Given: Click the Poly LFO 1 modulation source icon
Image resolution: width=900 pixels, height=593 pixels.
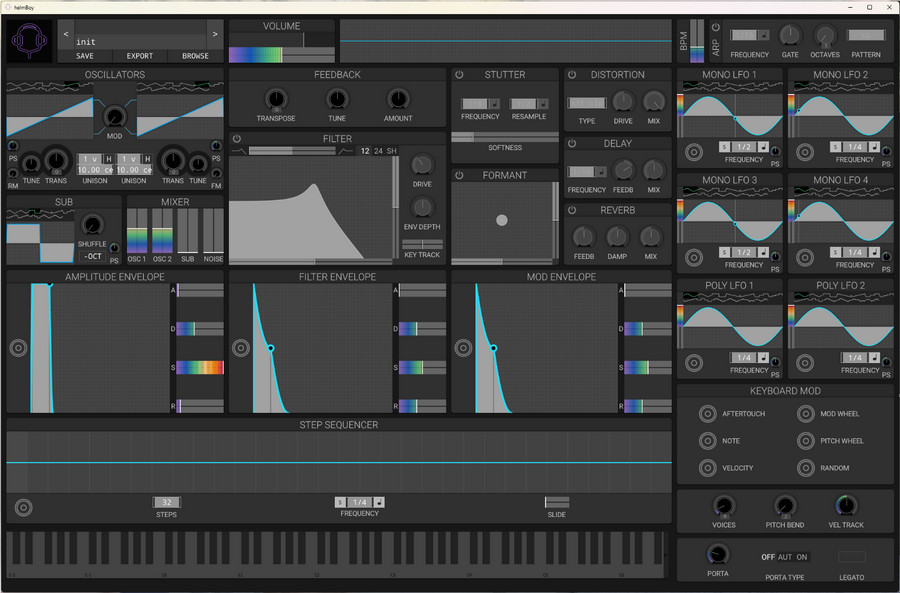Looking at the screenshot, I should tap(694, 363).
